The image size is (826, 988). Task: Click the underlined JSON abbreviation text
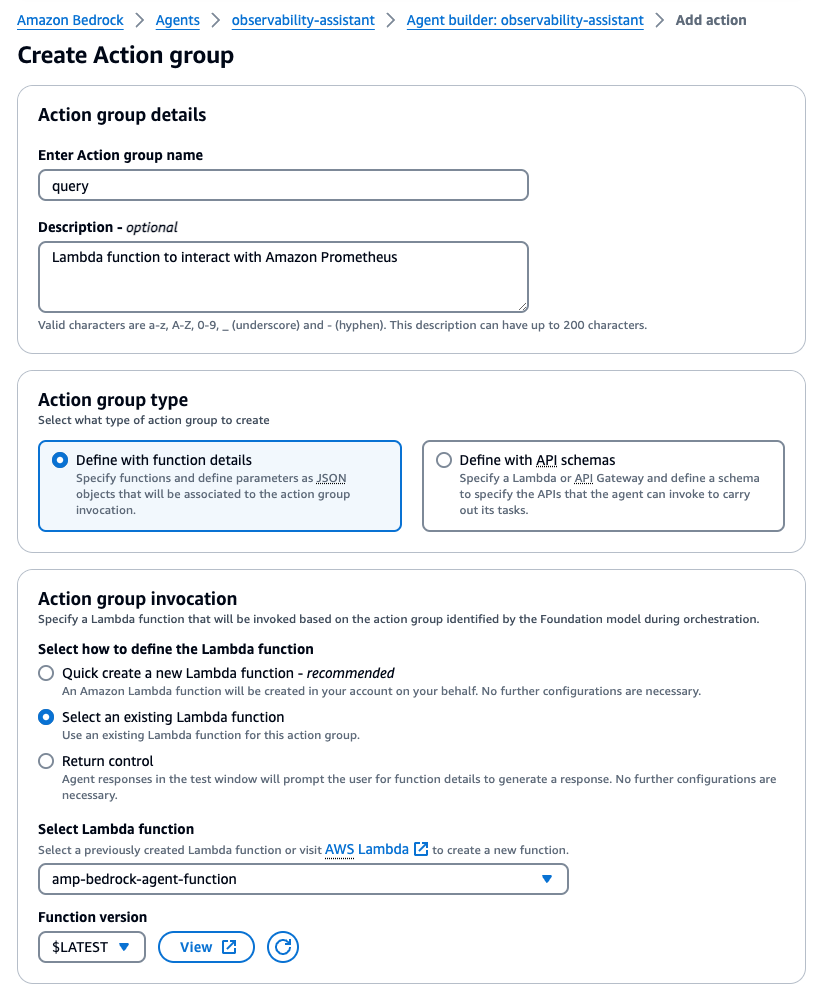[330, 478]
